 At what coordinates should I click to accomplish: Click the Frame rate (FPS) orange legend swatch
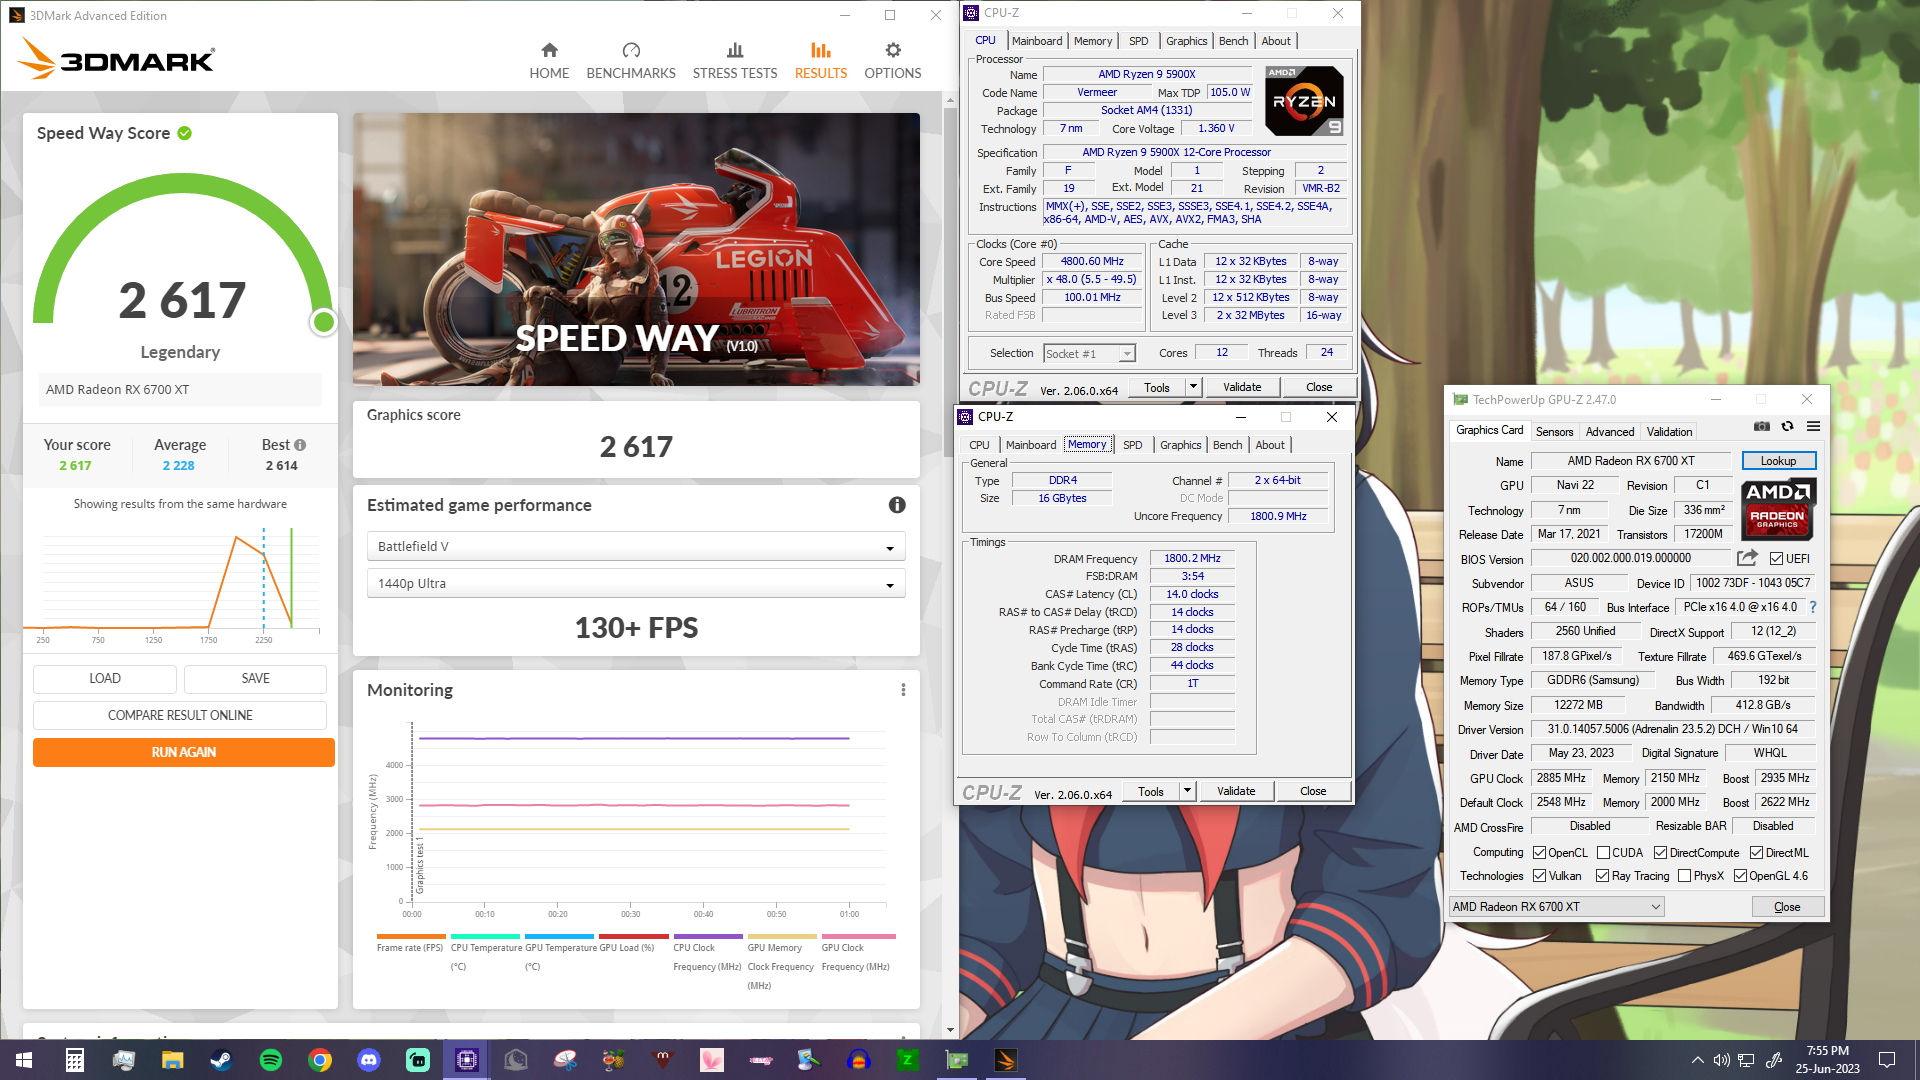pos(411,937)
